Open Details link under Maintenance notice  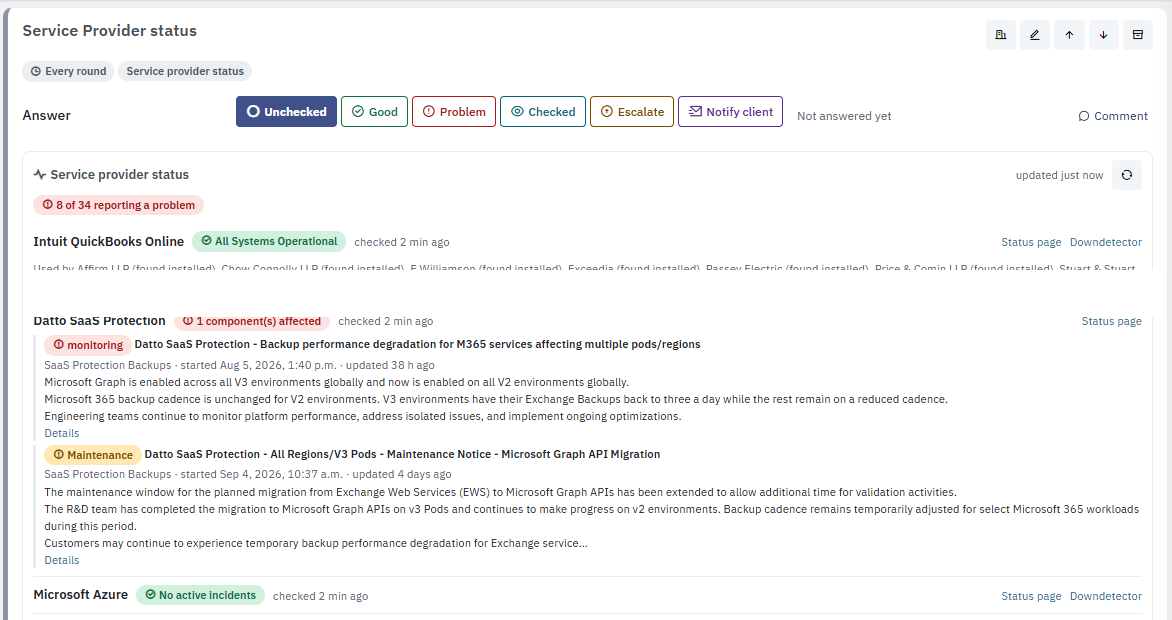pos(61,560)
